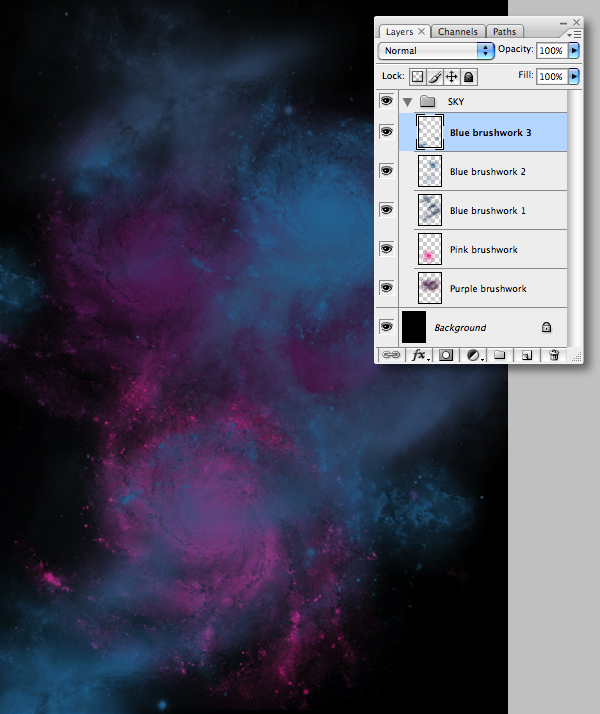
Task: Minimize the Layers palette
Action: pyautogui.click(x=563, y=22)
